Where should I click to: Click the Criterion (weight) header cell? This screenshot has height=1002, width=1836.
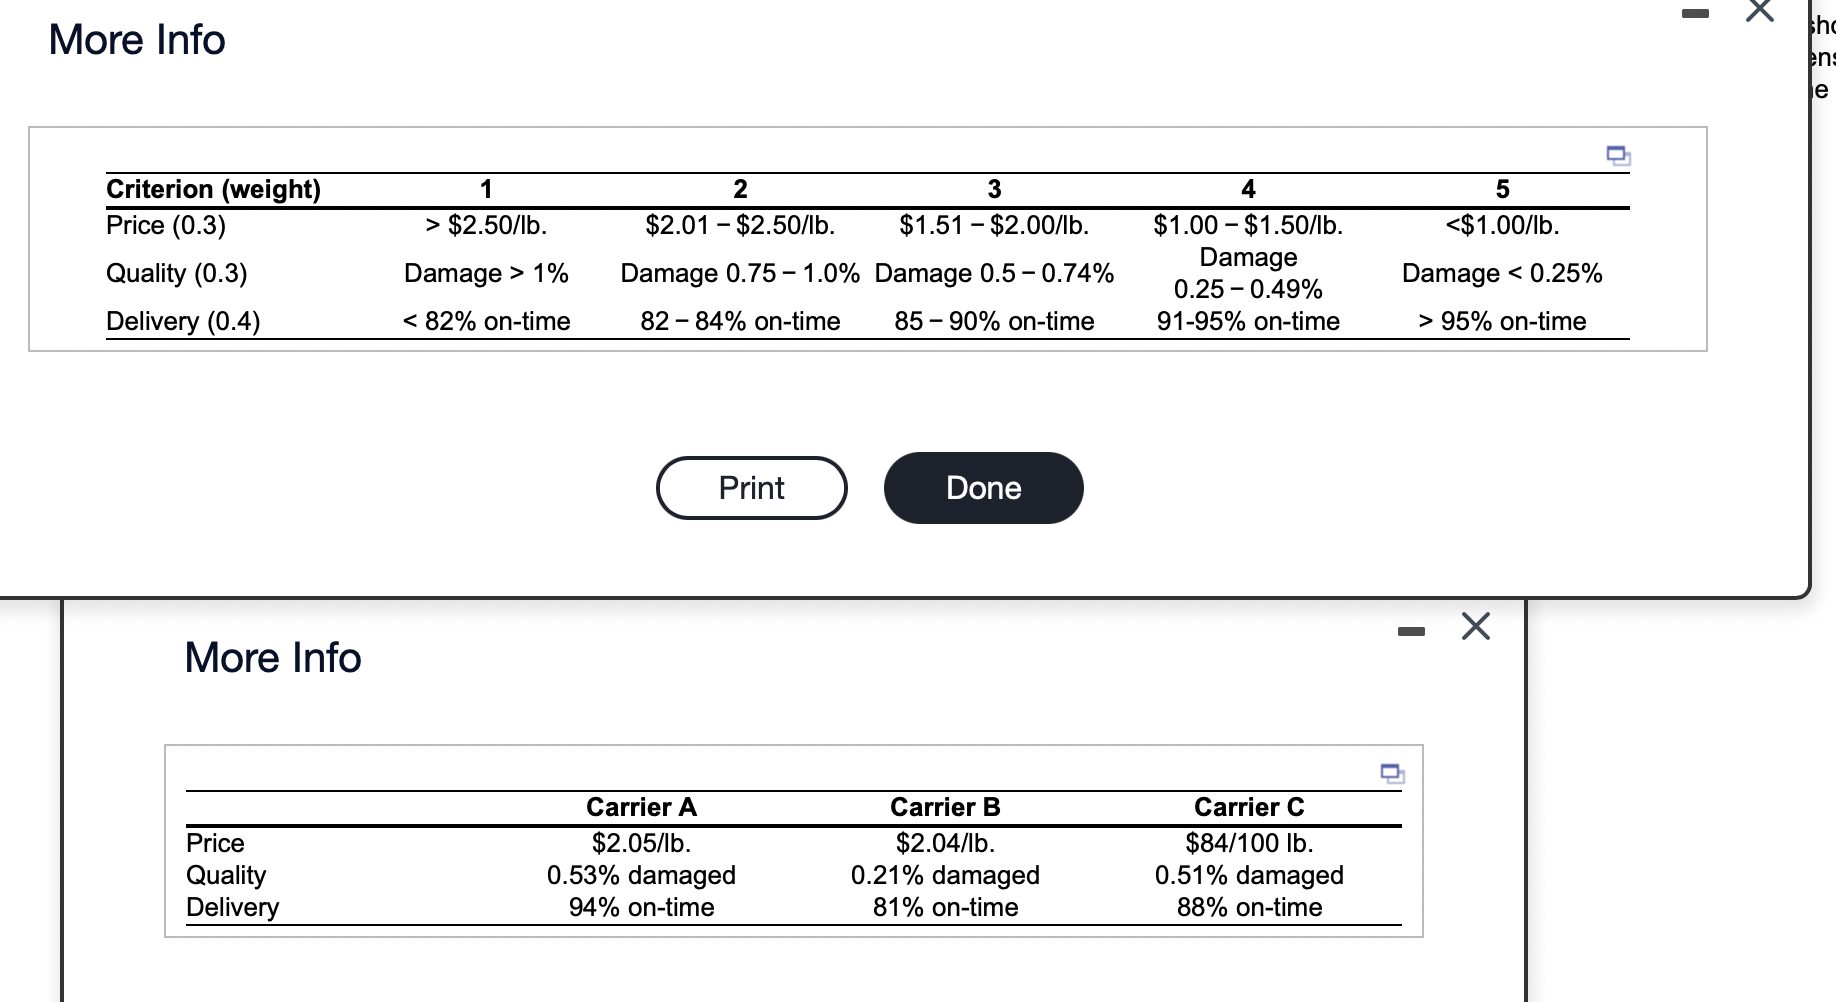[213, 189]
